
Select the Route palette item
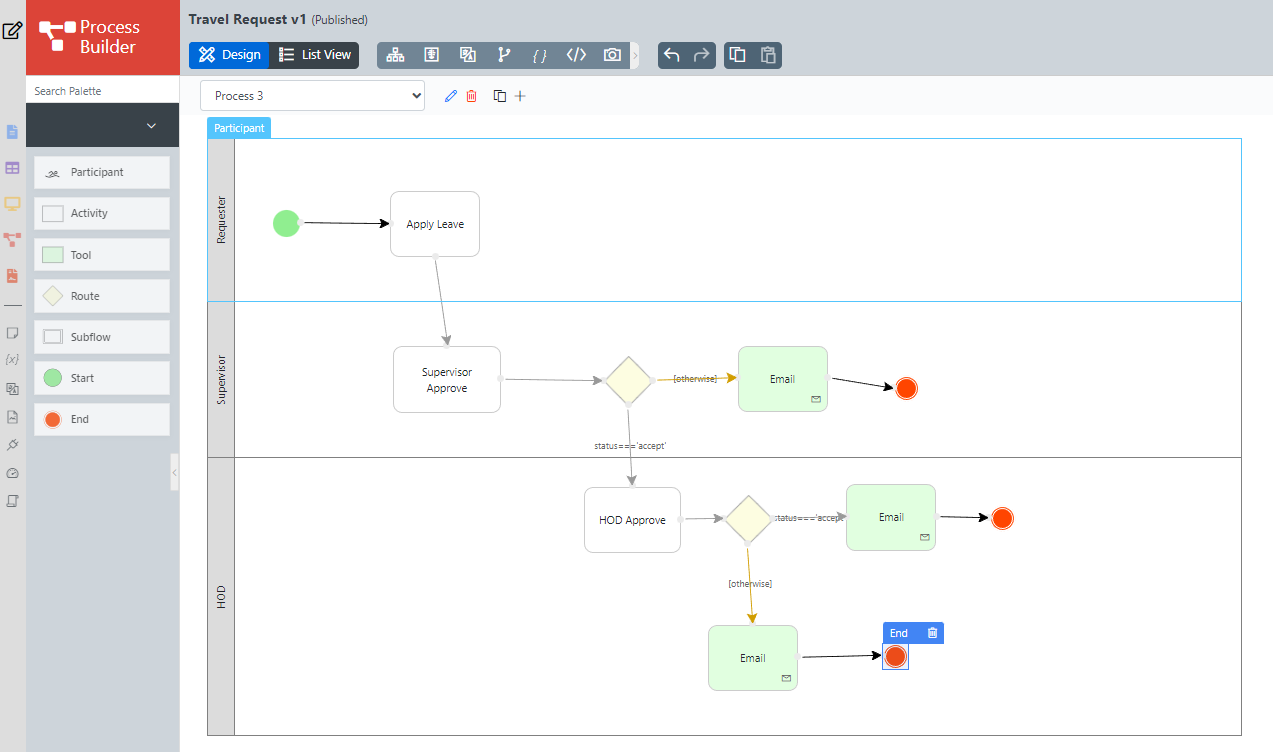[x=102, y=296]
